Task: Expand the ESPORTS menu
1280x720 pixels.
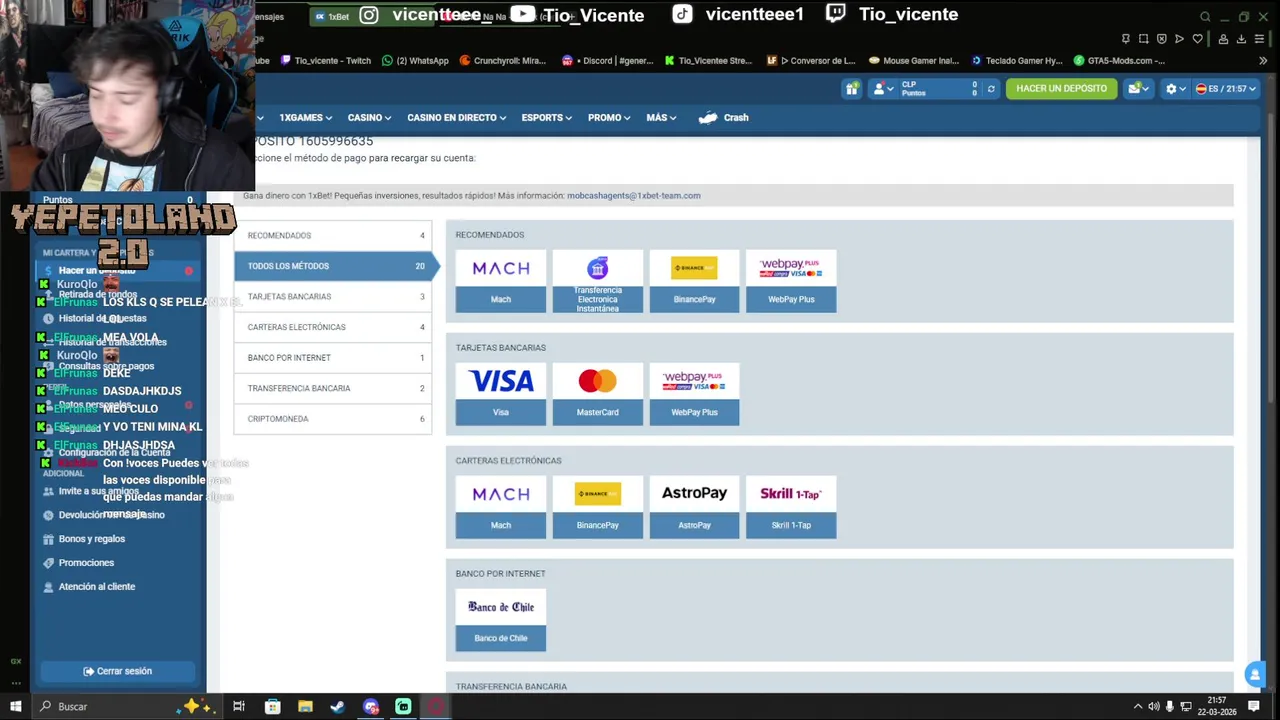Action: [546, 118]
